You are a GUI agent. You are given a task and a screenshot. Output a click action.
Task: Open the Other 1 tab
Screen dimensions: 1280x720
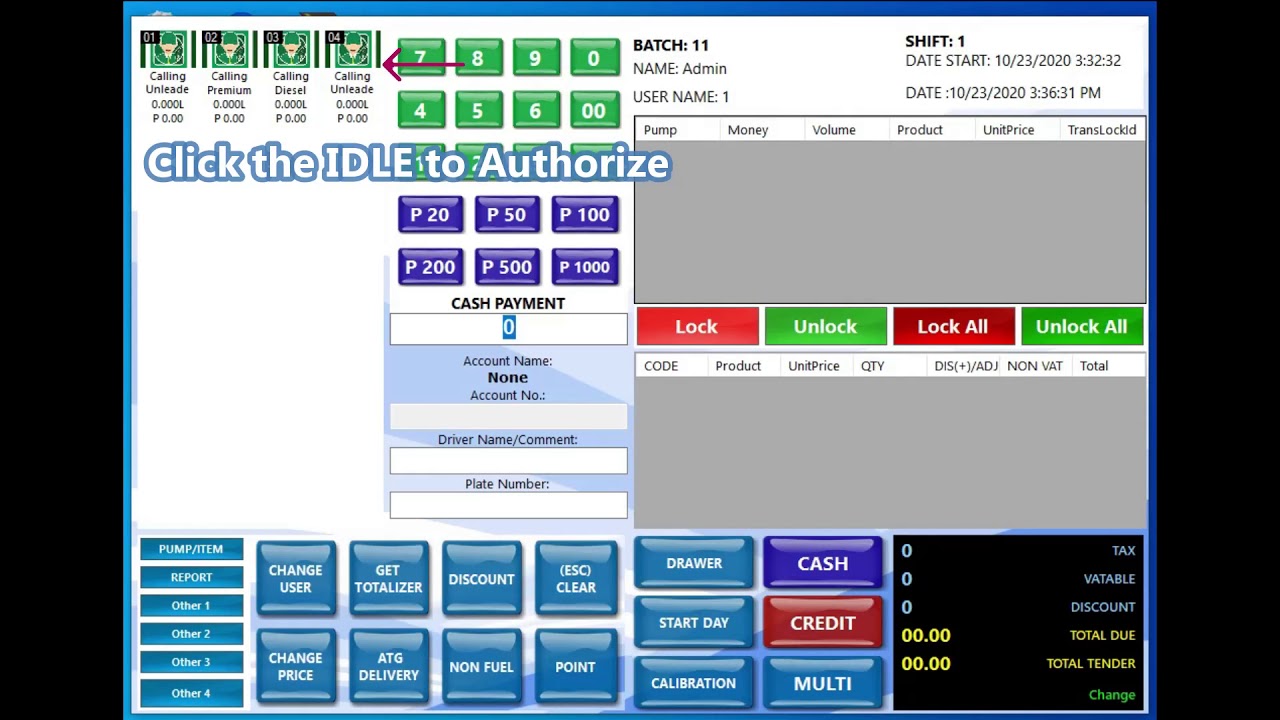191,605
